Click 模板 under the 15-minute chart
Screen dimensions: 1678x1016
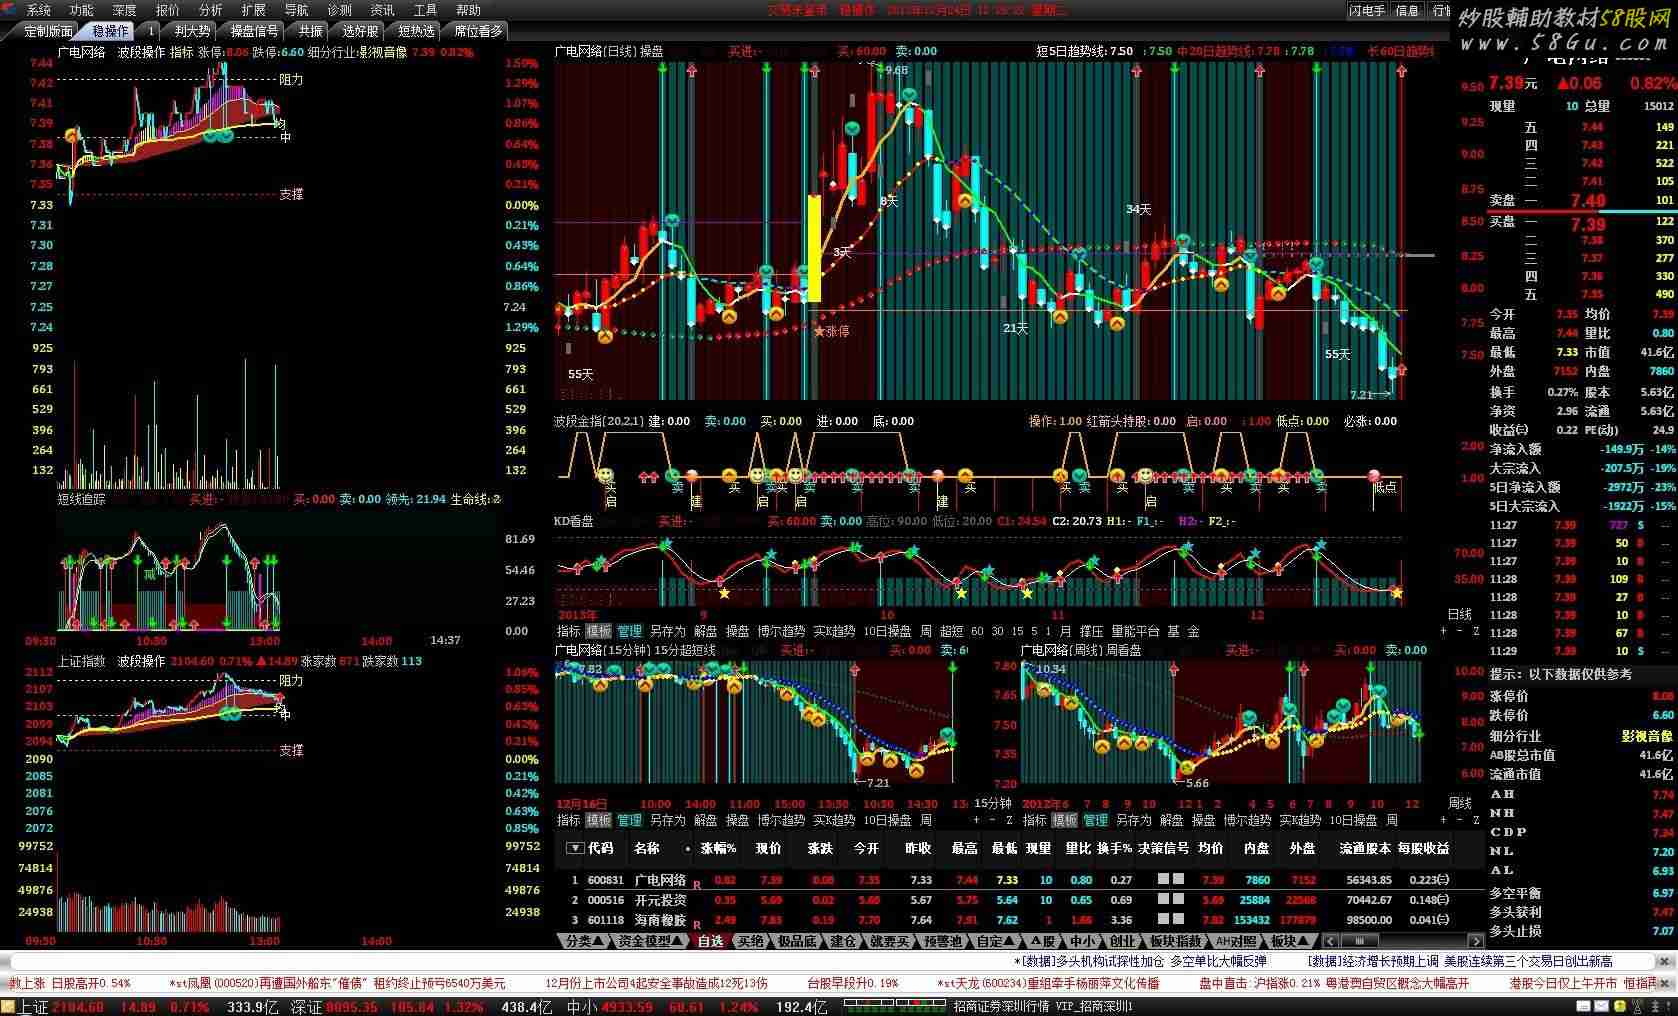[598, 820]
